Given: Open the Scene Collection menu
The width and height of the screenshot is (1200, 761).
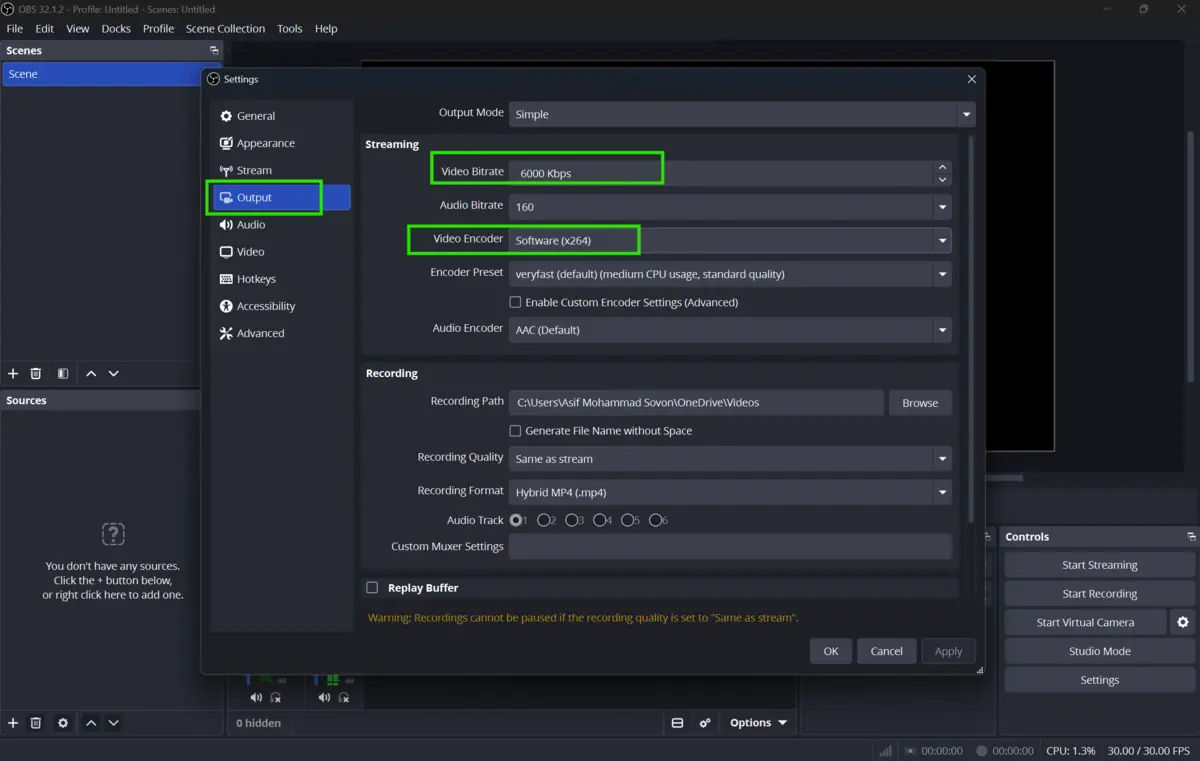Looking at the screenshot, I should tap(226, 29).
